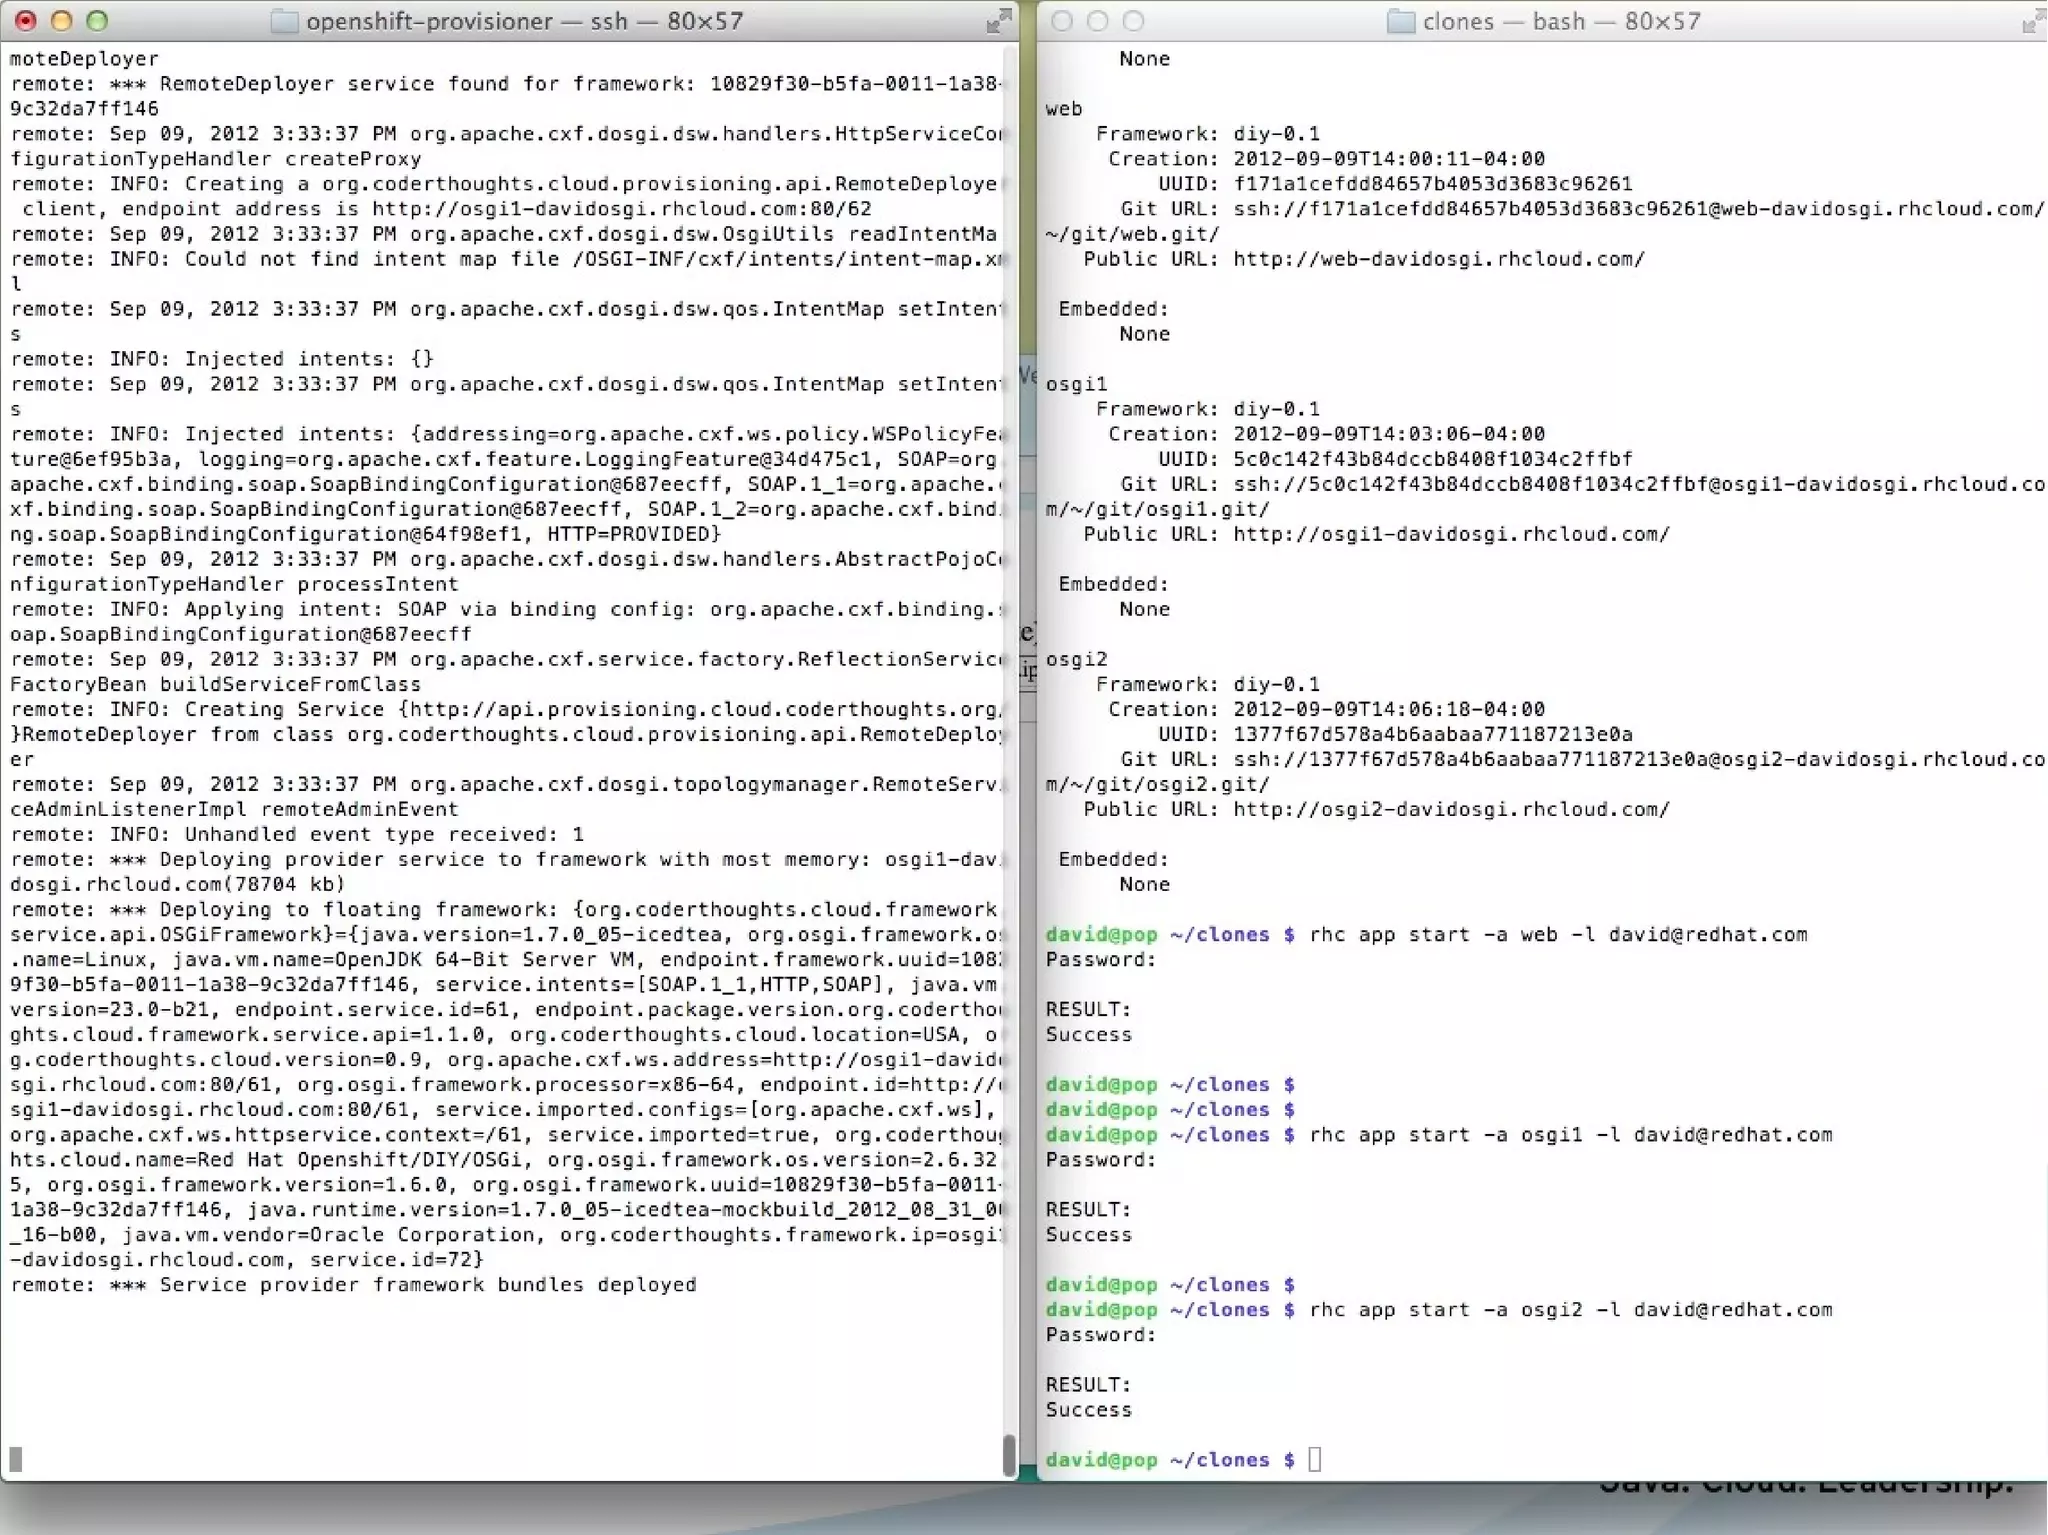Click the 'rhc app start -a web' command
The image size is (2048, 1535).
pyautogui.click(x=1557, y=935)
